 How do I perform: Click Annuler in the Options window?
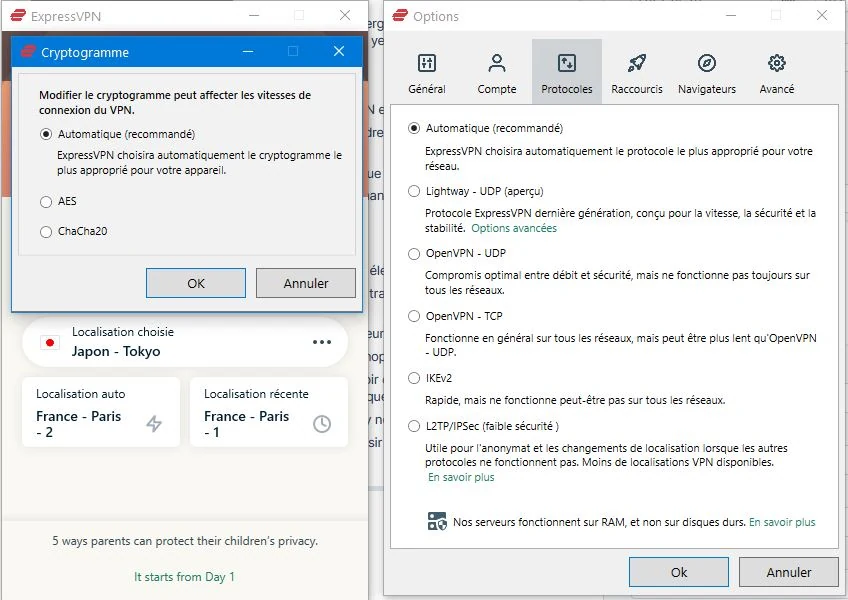click(789, 572)
